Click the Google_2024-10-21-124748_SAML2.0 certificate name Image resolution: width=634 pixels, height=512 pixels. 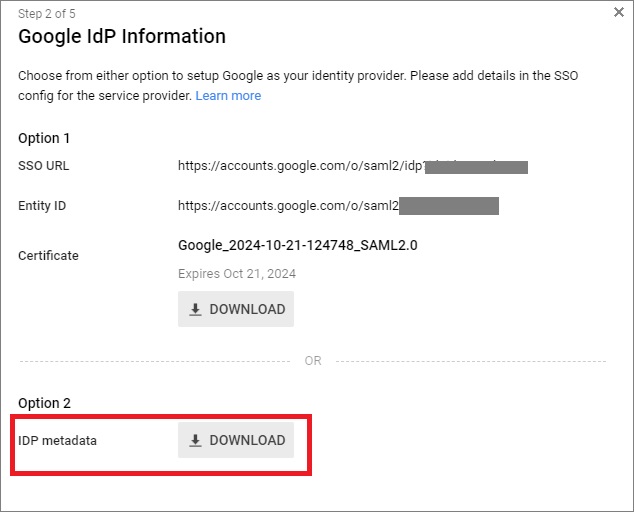(297, 245)
